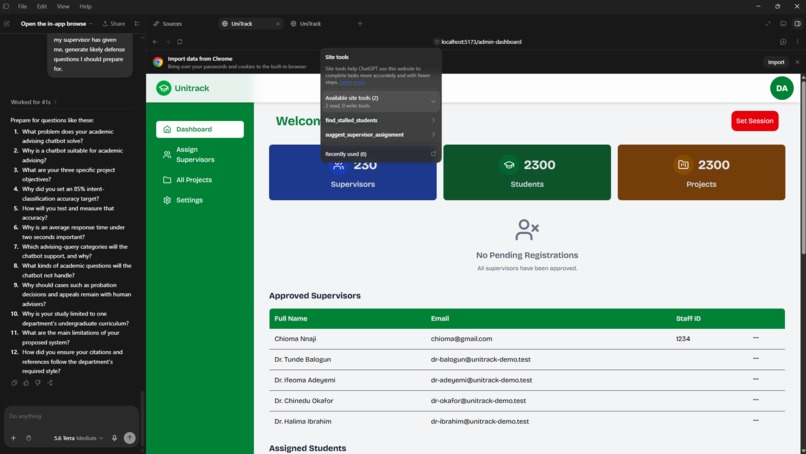The image size is (806, 454).
Task: Click email chioma@gmail.com
Action: click(461, 339)
